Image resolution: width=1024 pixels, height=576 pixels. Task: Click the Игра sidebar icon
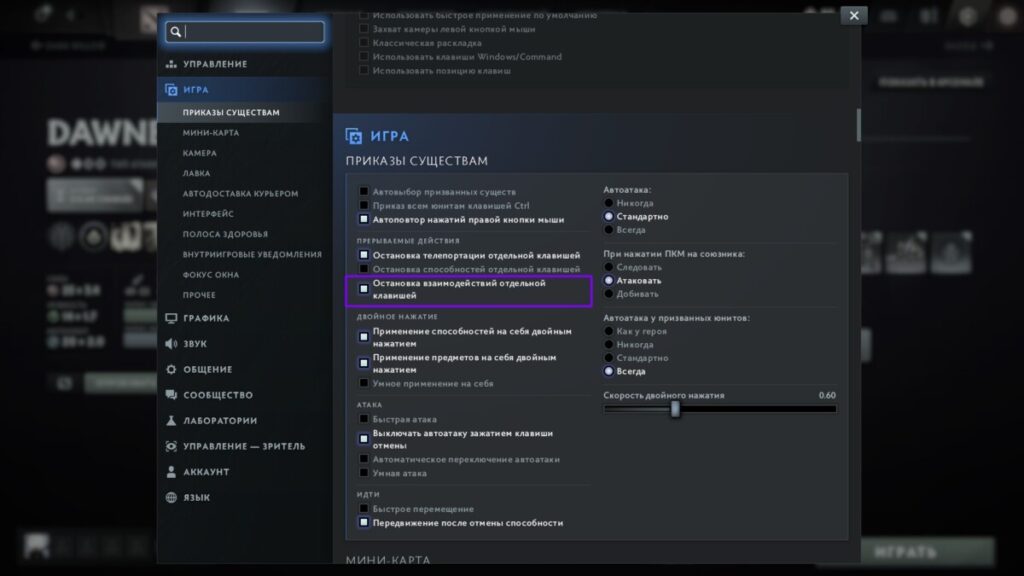(171, 89)
